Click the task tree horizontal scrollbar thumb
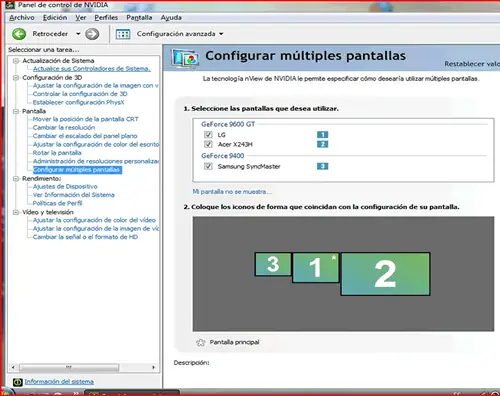This screenshot has width=500, height=396. click(x=69, y=367)
